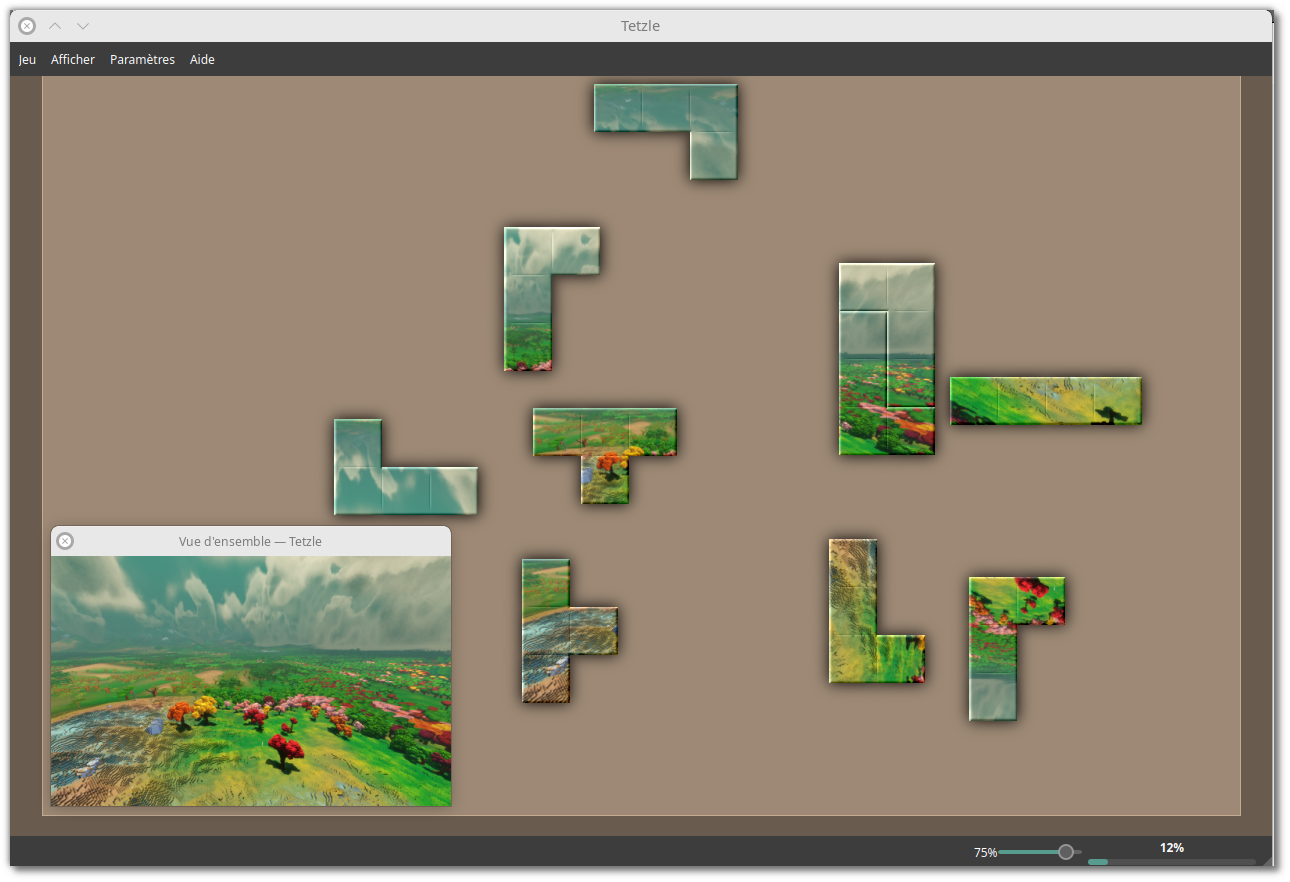Click the Vue d'ensemble — Tetzle title bar
Viewport: 1290px width, 882px height.
(x=251, y=541)
